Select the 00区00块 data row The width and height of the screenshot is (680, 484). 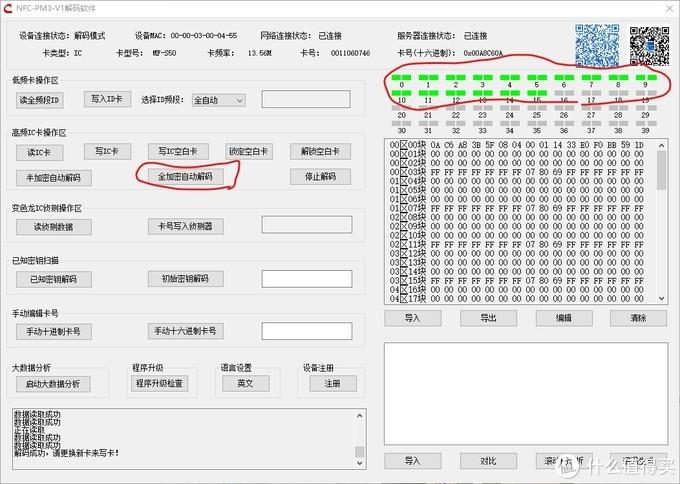tap(517, 145)
